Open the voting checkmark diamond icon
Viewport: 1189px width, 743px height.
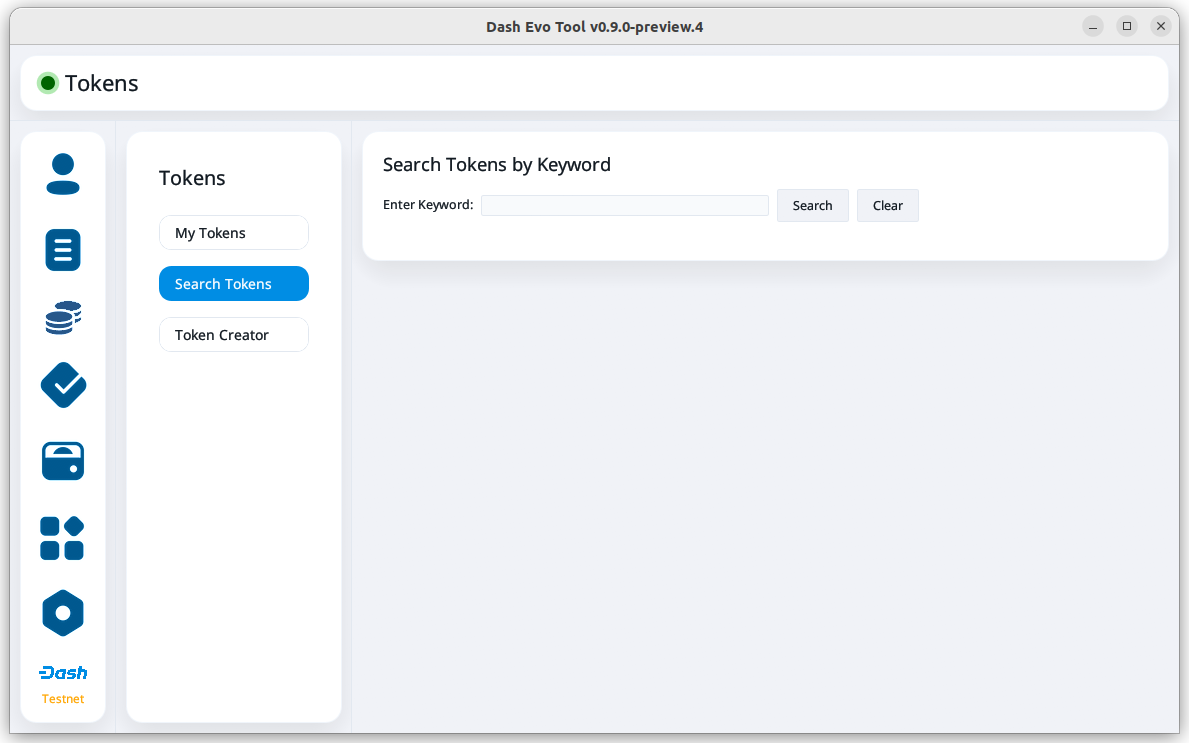click(63, 385)
